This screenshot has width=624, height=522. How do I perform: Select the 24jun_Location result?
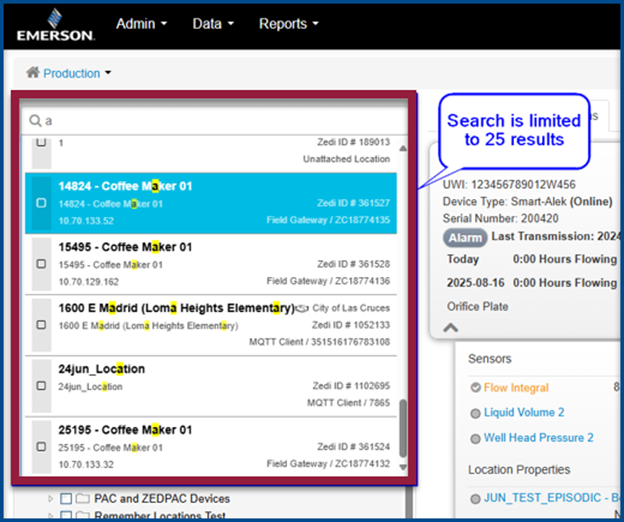[x=211, y=386]
